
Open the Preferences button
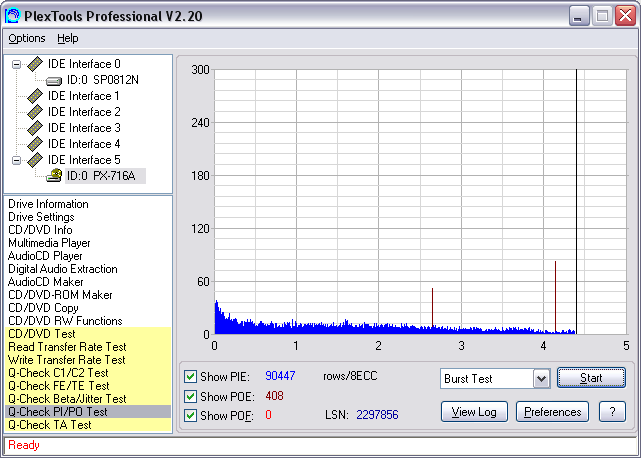tap(552, 412)
